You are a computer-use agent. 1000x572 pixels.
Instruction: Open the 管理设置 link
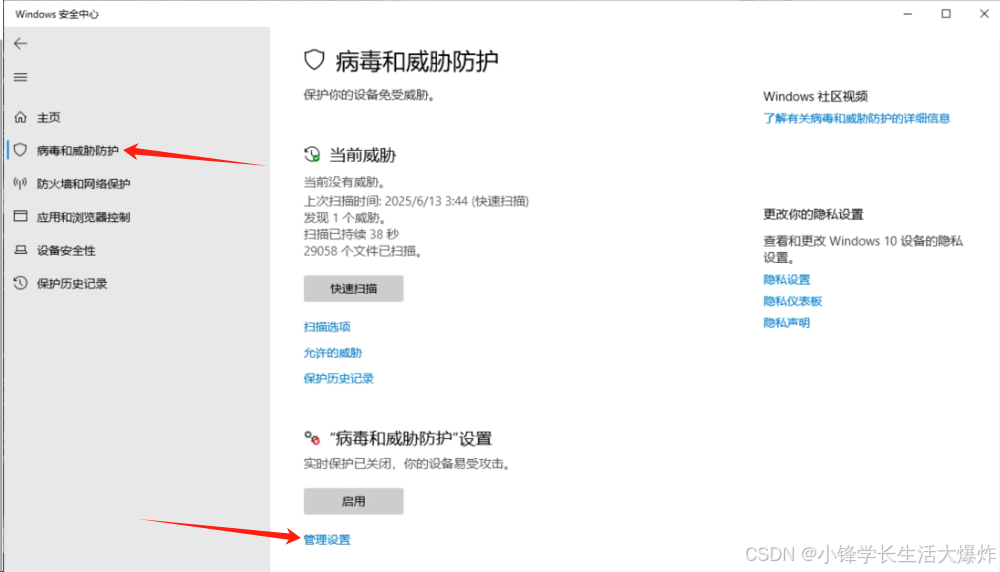pos(327,539)
